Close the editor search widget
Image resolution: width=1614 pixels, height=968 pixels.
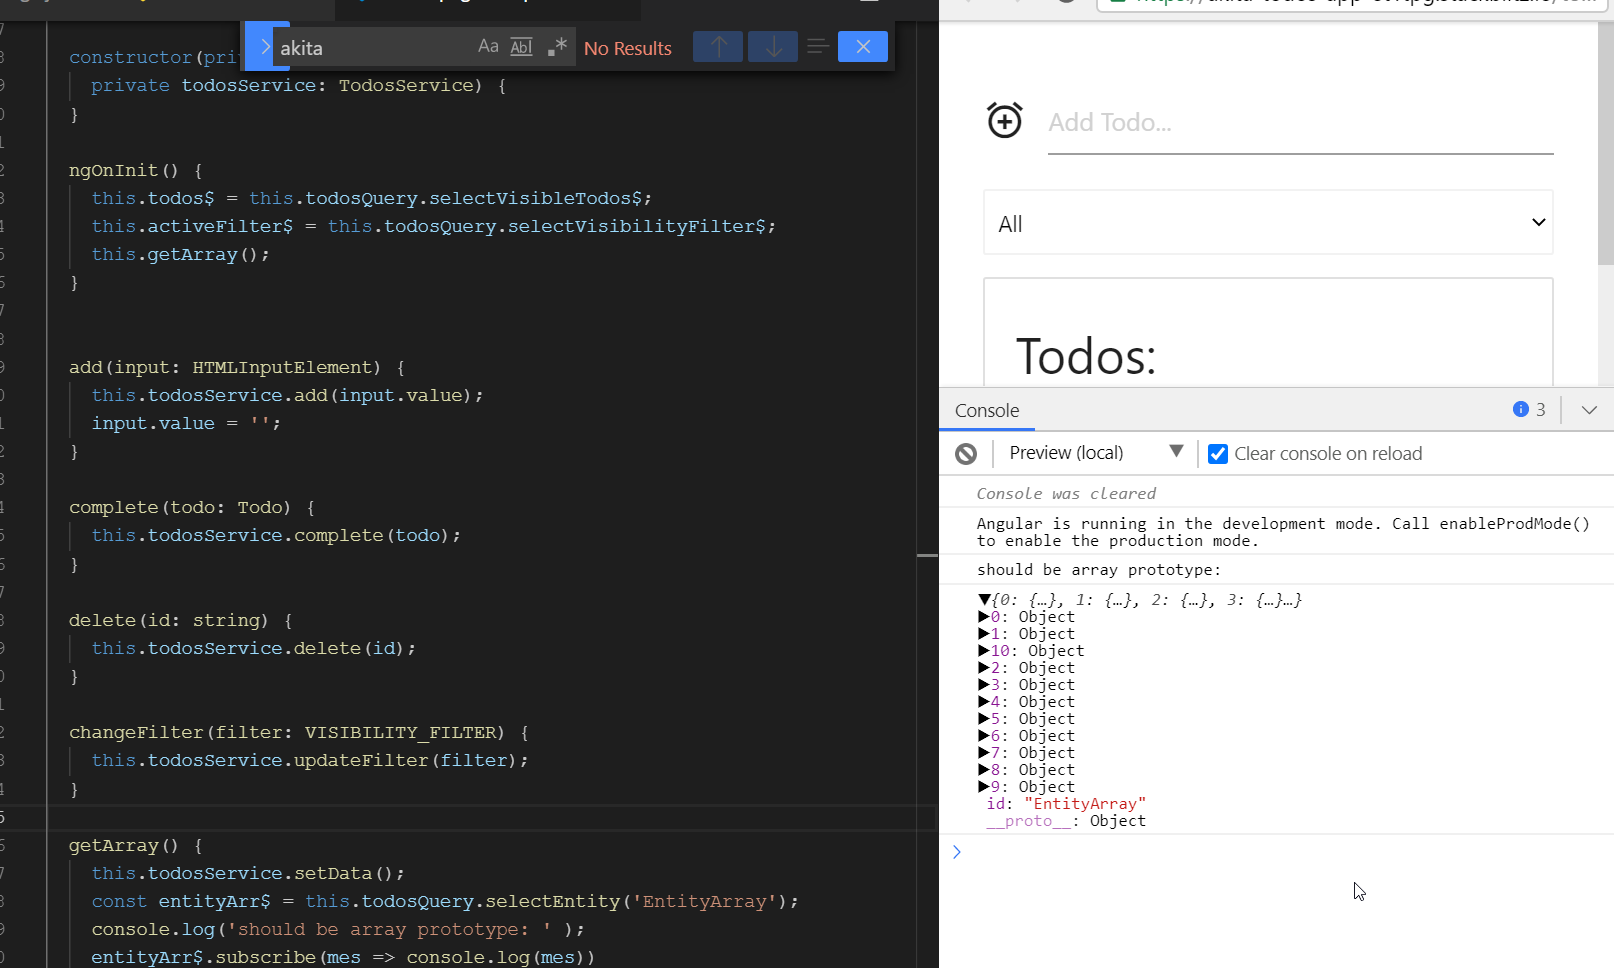(x=862, y=46)
